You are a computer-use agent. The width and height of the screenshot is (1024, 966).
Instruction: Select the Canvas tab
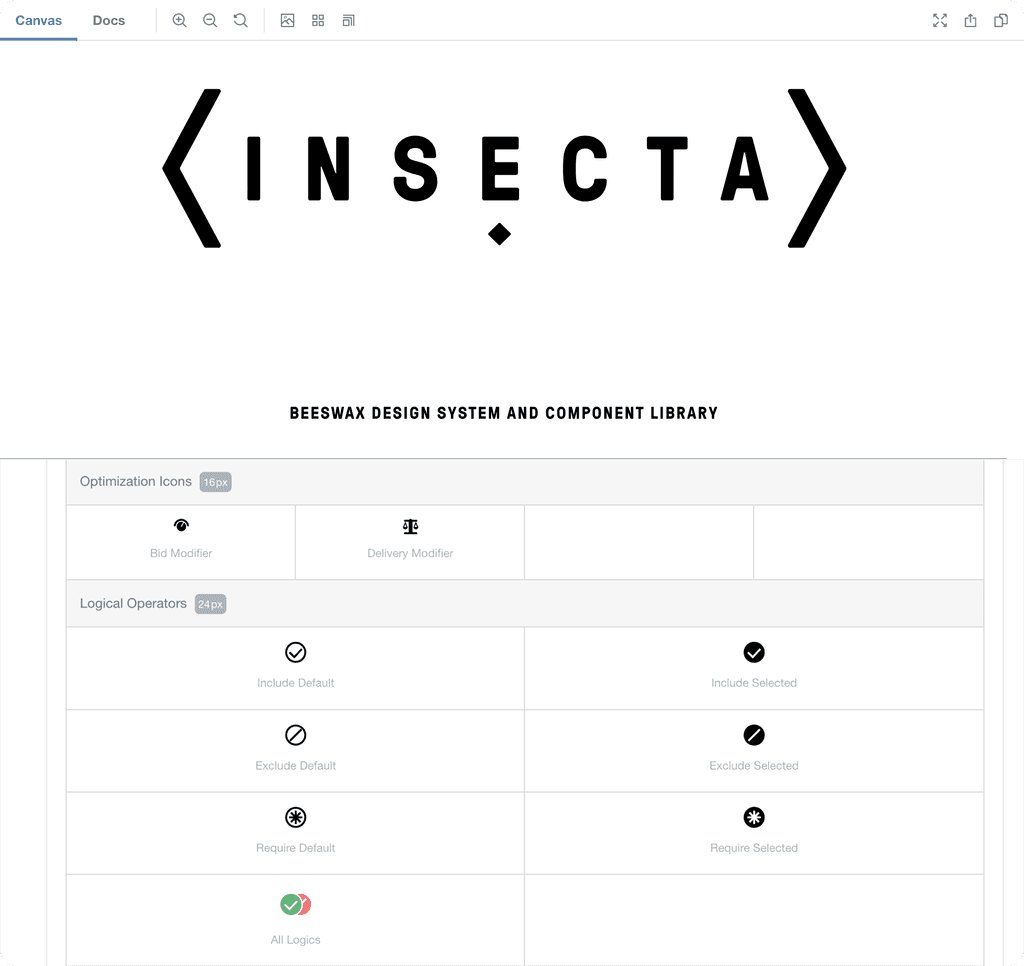(39, 20)
